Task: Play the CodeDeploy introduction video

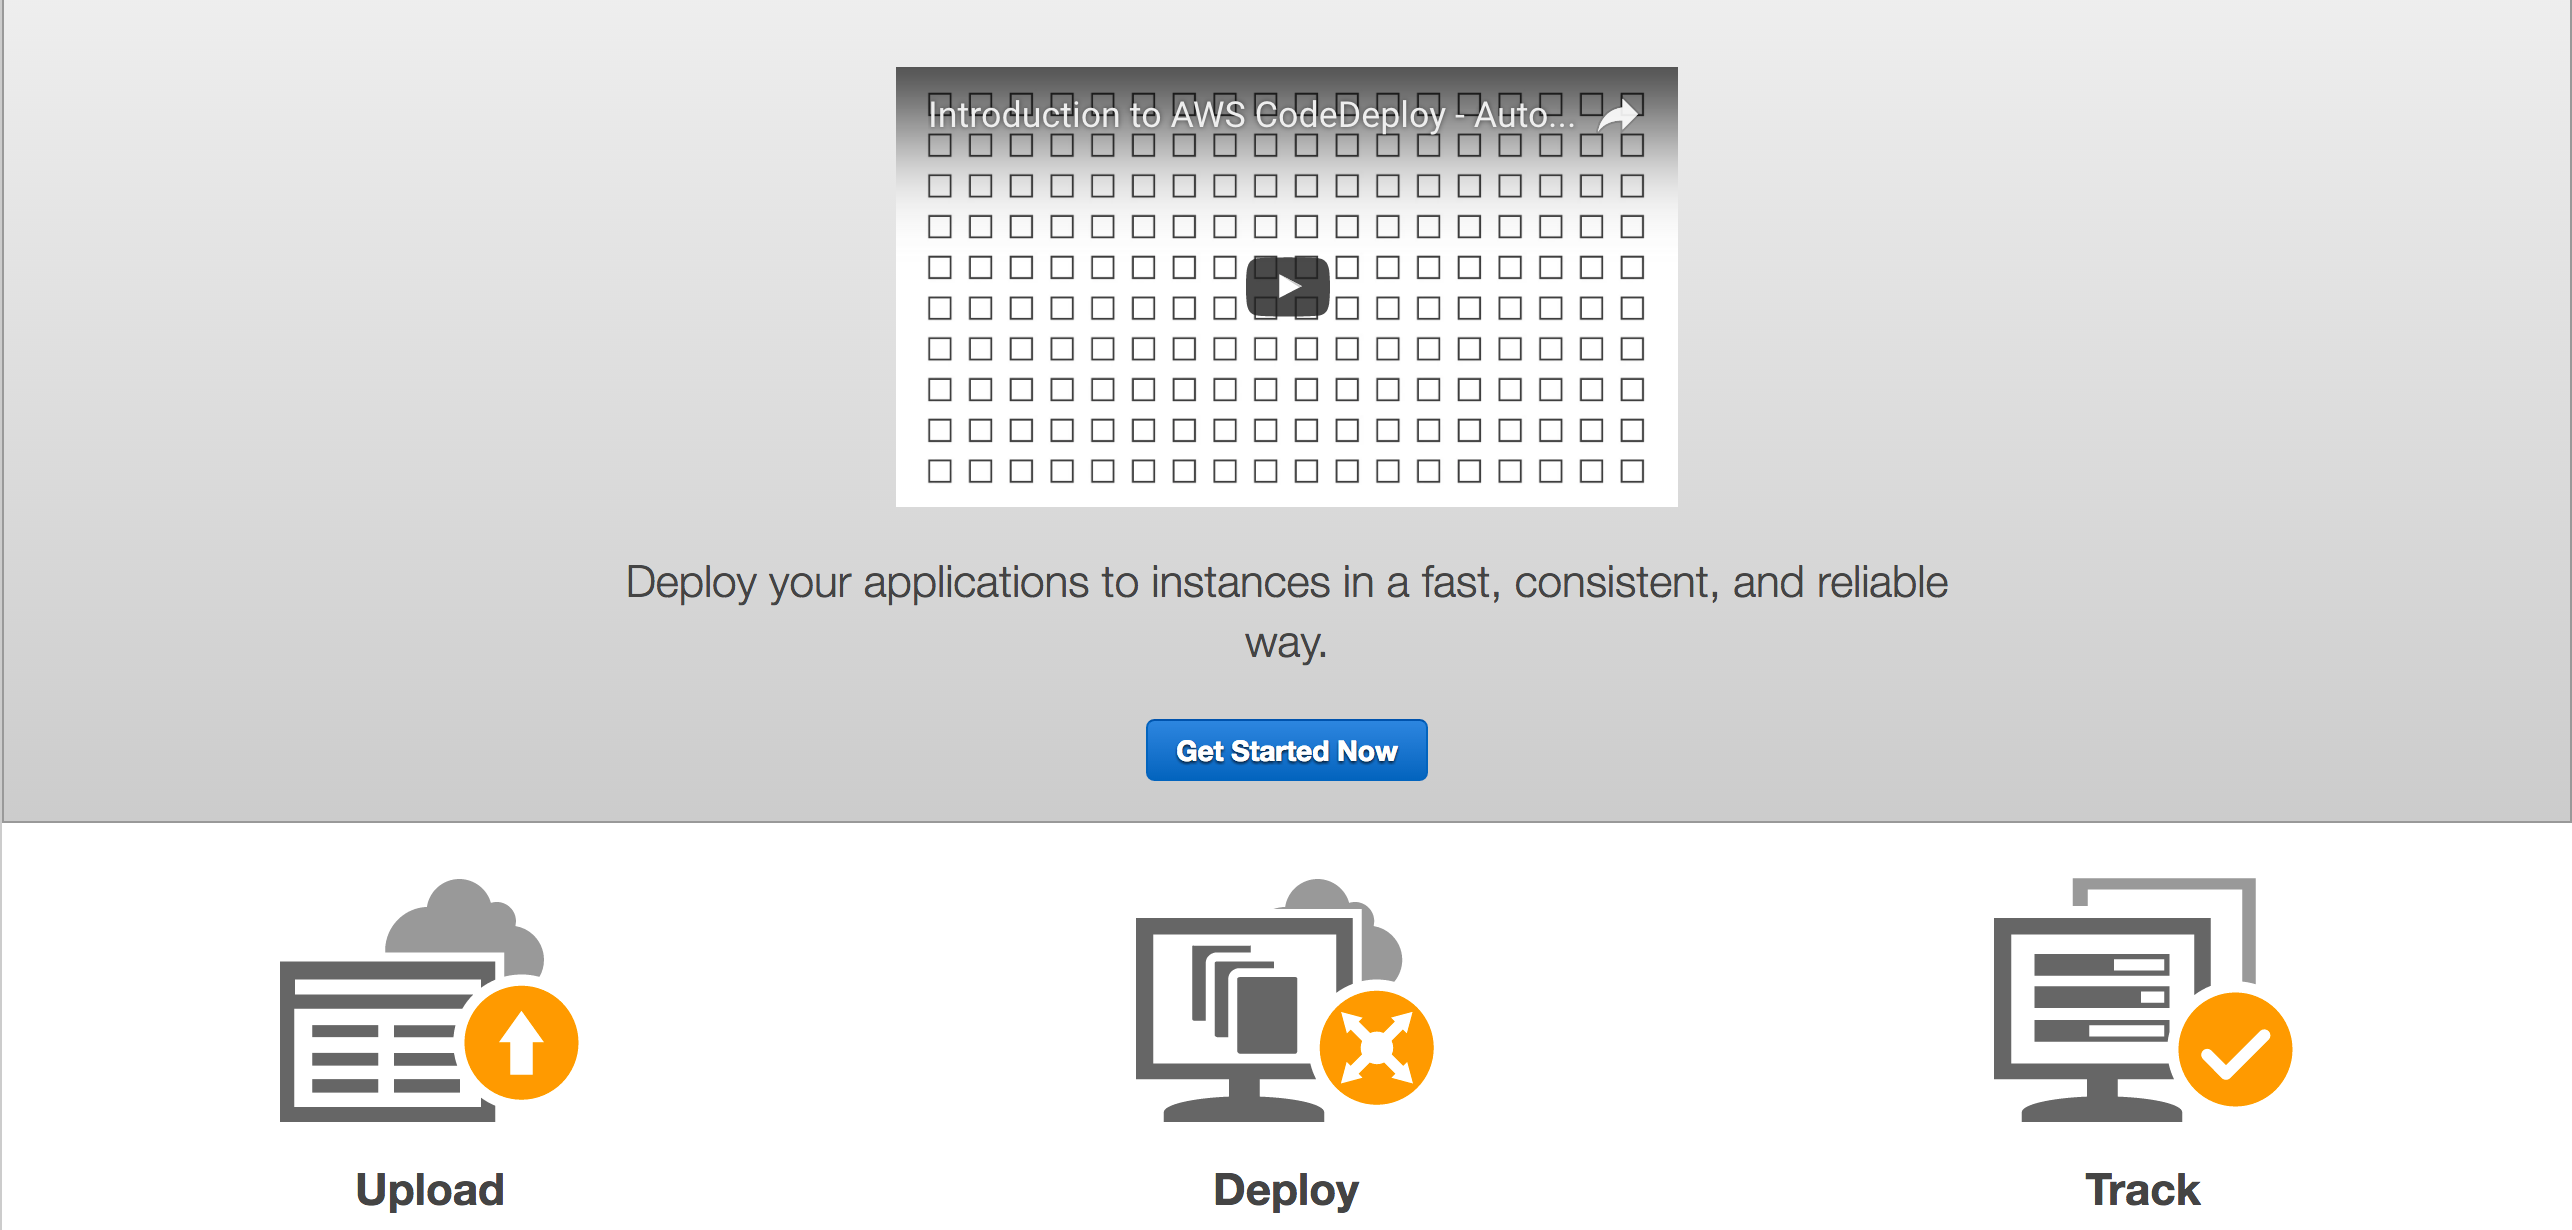Action: click(1286, 285)
